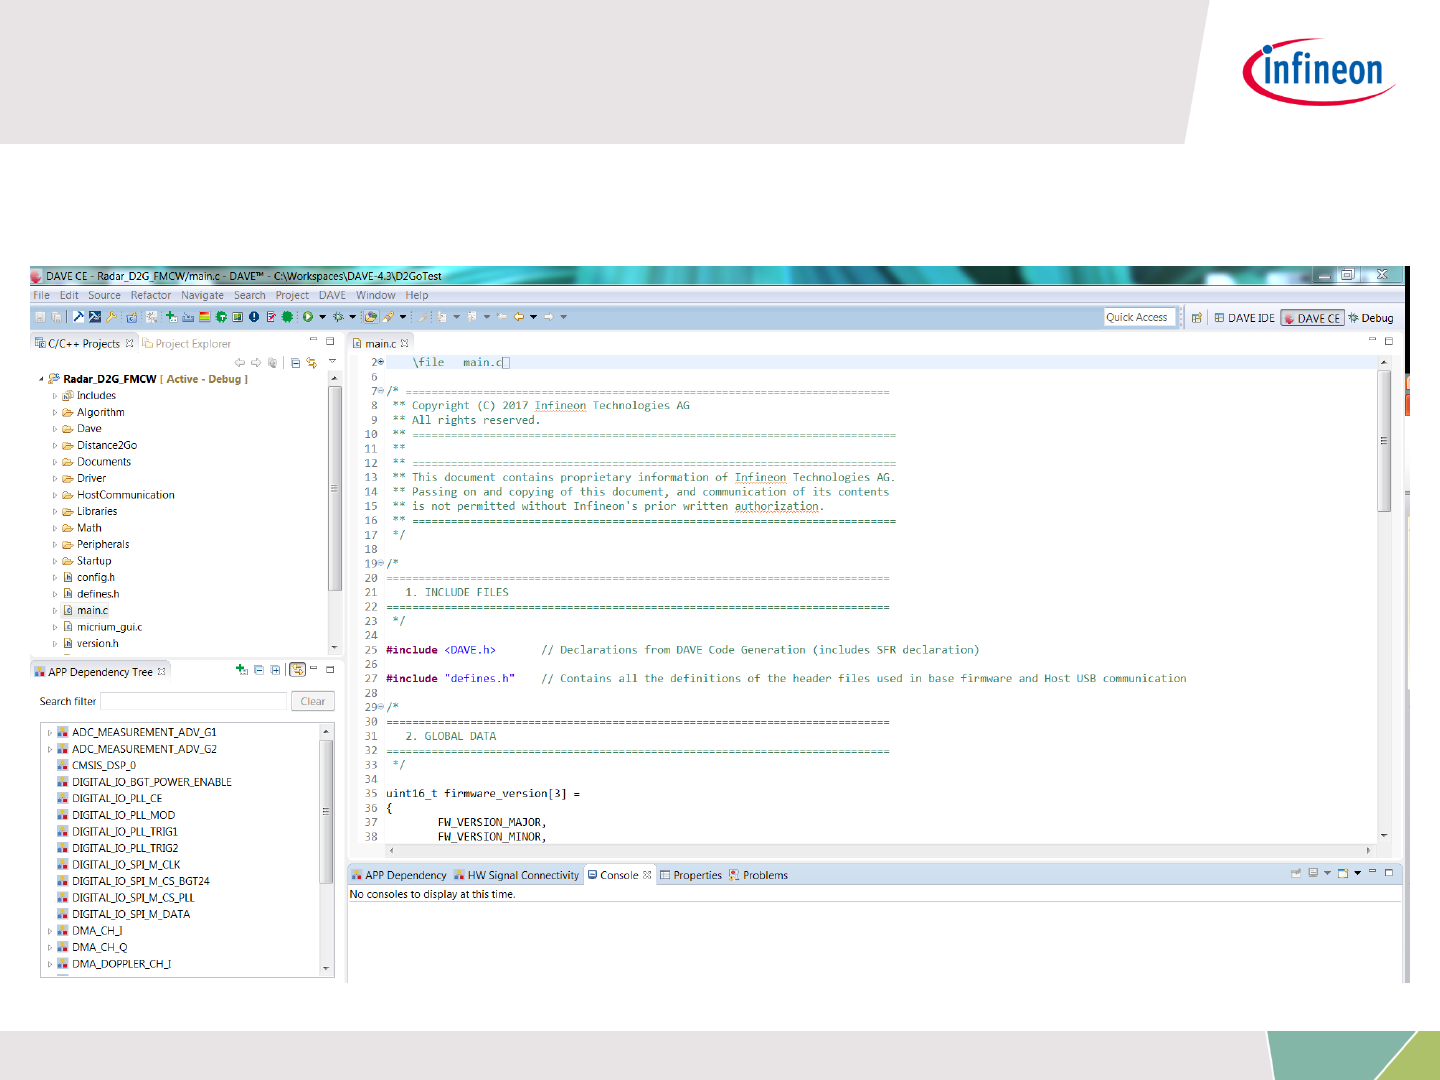This screenshot has width=1440, height=1080.
Task: Click the green plus icon in APP Dependency Tree
Action: click(242, 670)
